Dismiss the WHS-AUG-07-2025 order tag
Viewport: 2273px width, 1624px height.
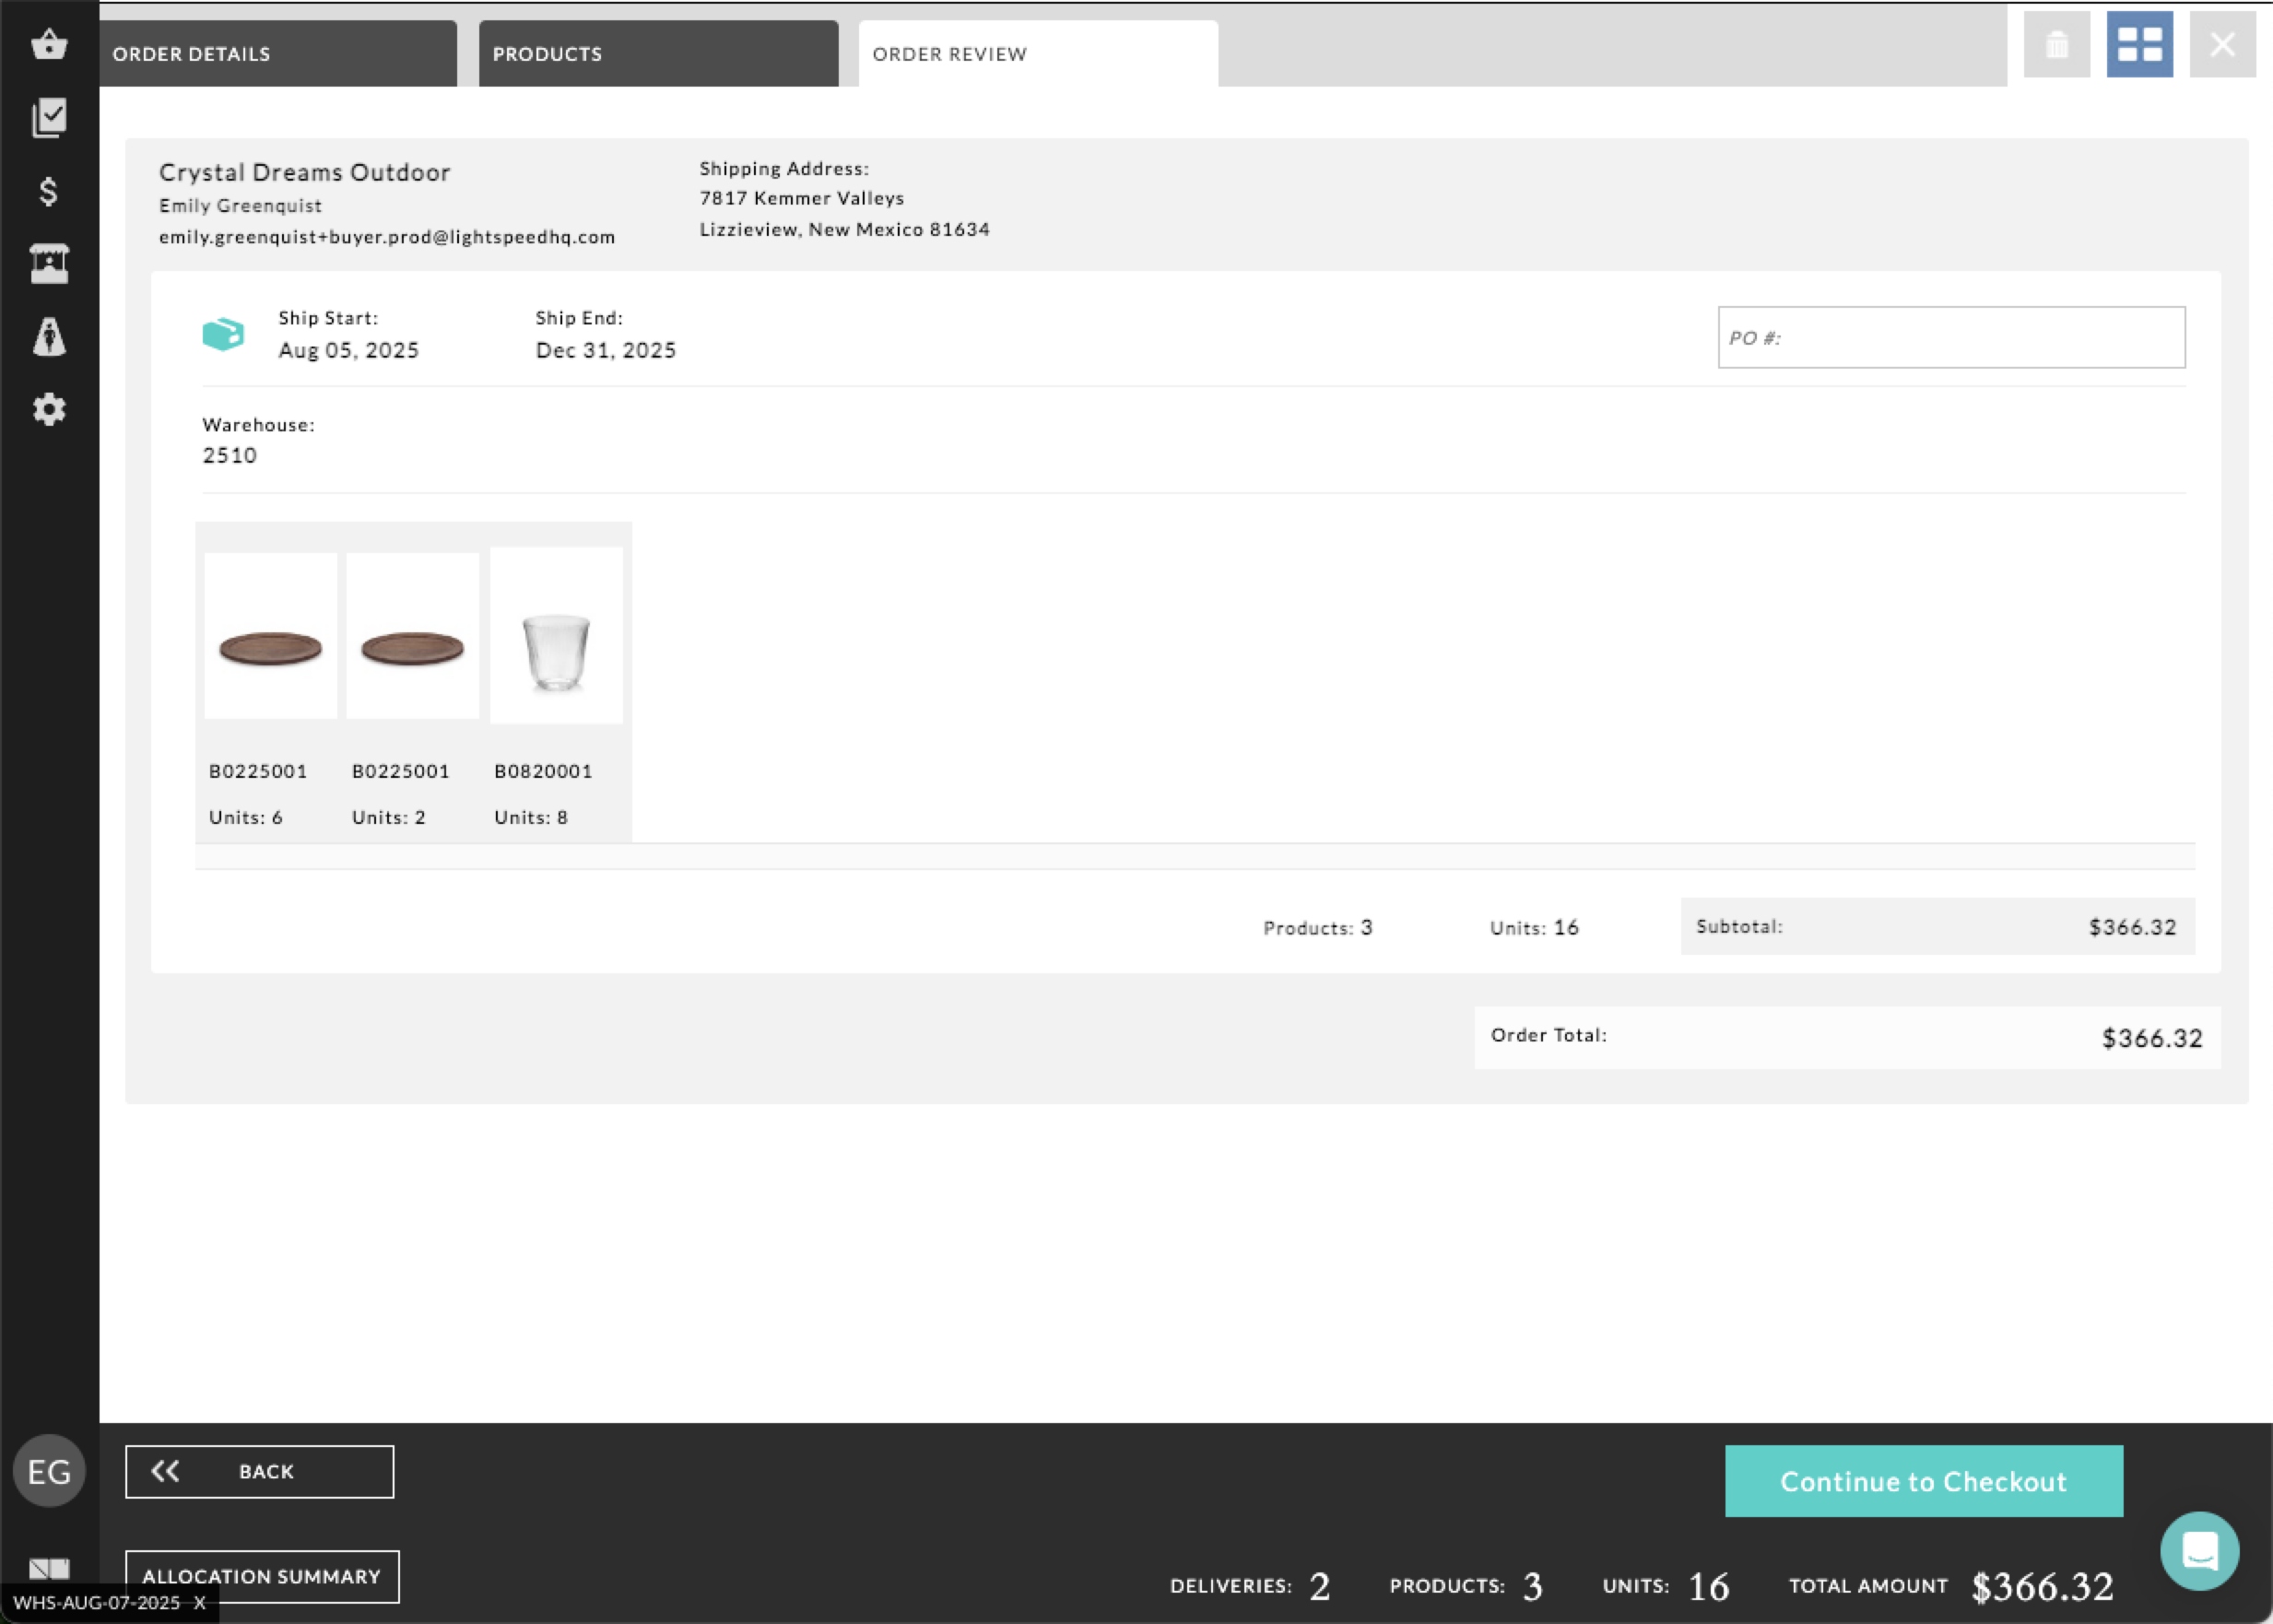coord(202,1602)
